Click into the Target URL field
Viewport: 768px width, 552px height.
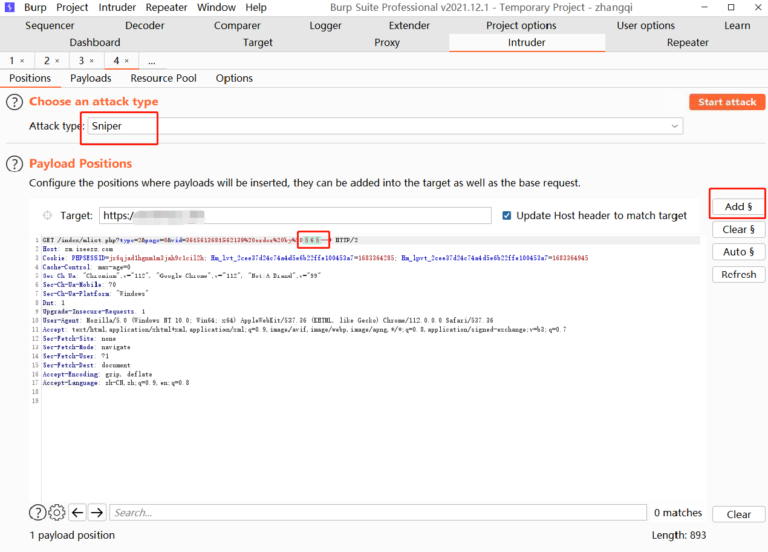click(x=295, y=216)
